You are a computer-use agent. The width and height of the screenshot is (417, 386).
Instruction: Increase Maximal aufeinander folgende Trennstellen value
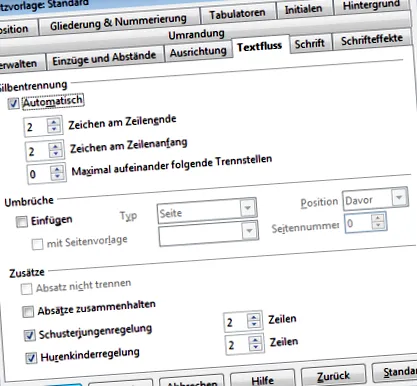(x=57, y=169)
